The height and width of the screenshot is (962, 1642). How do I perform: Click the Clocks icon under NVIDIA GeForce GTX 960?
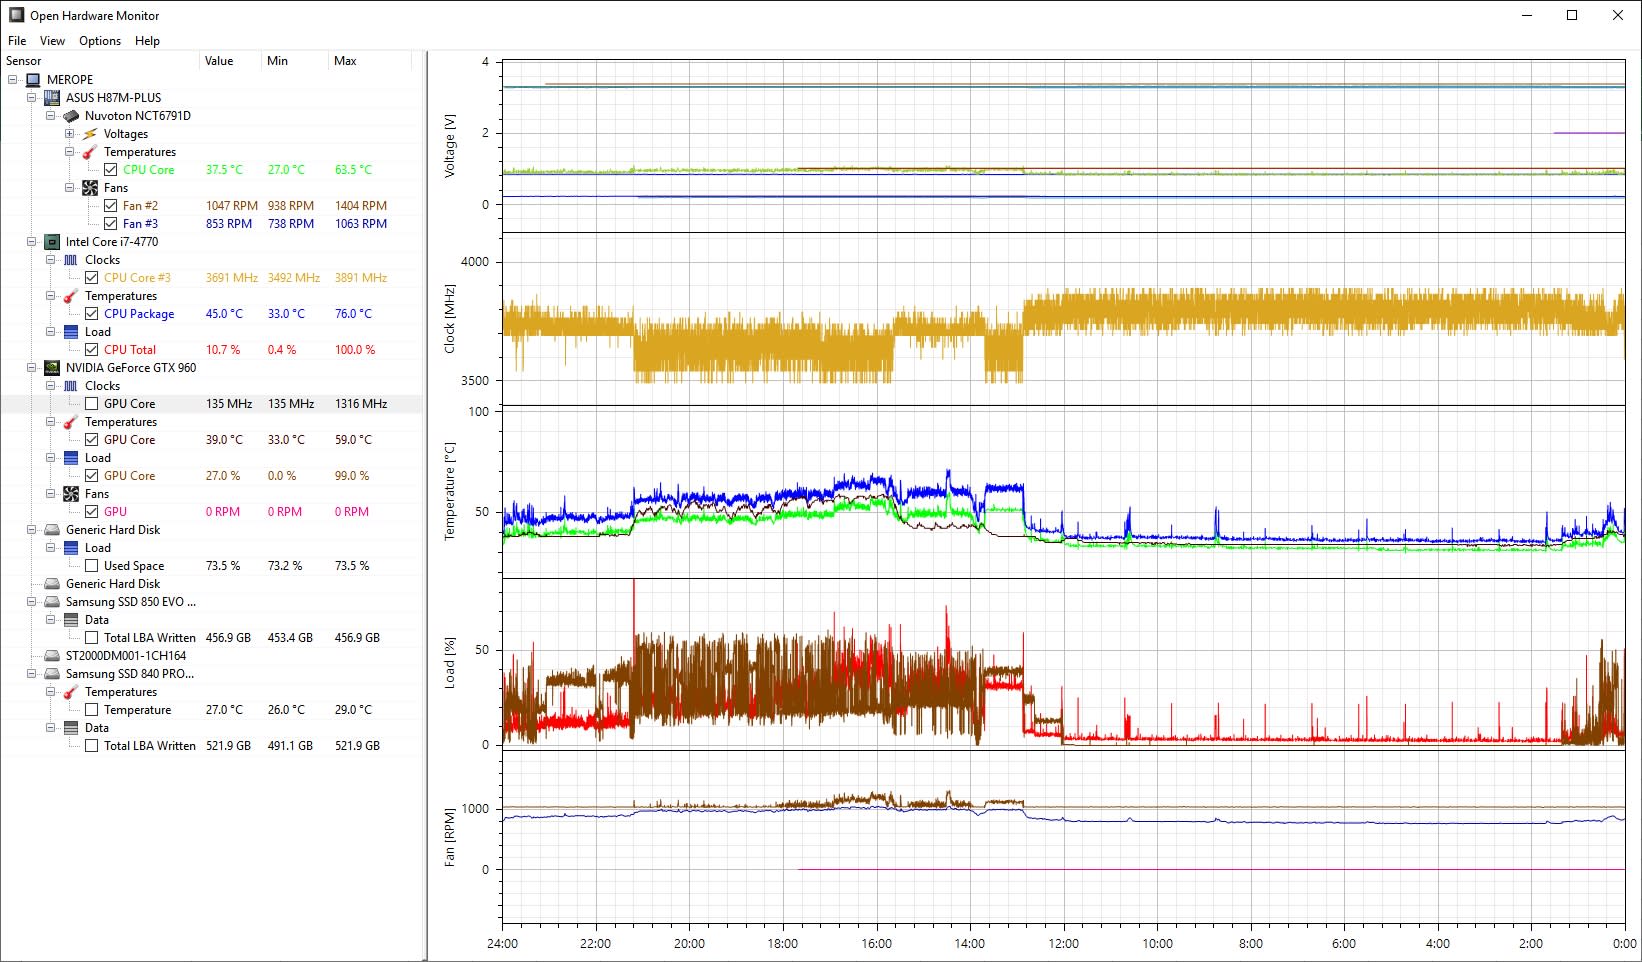[x=71, y=386]
